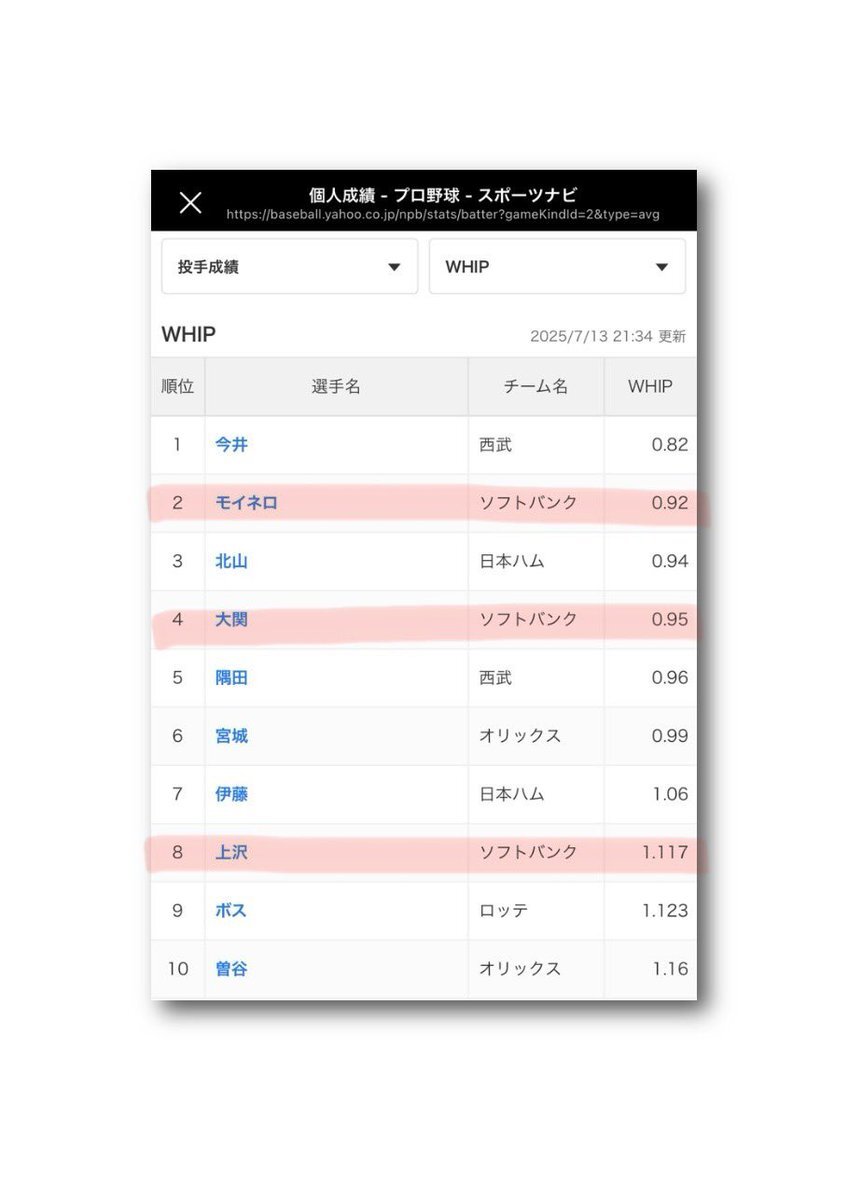The height and width of the screenshot is (1200, 862).
Task: Open player 上沢 profile link
Action: 231,853
